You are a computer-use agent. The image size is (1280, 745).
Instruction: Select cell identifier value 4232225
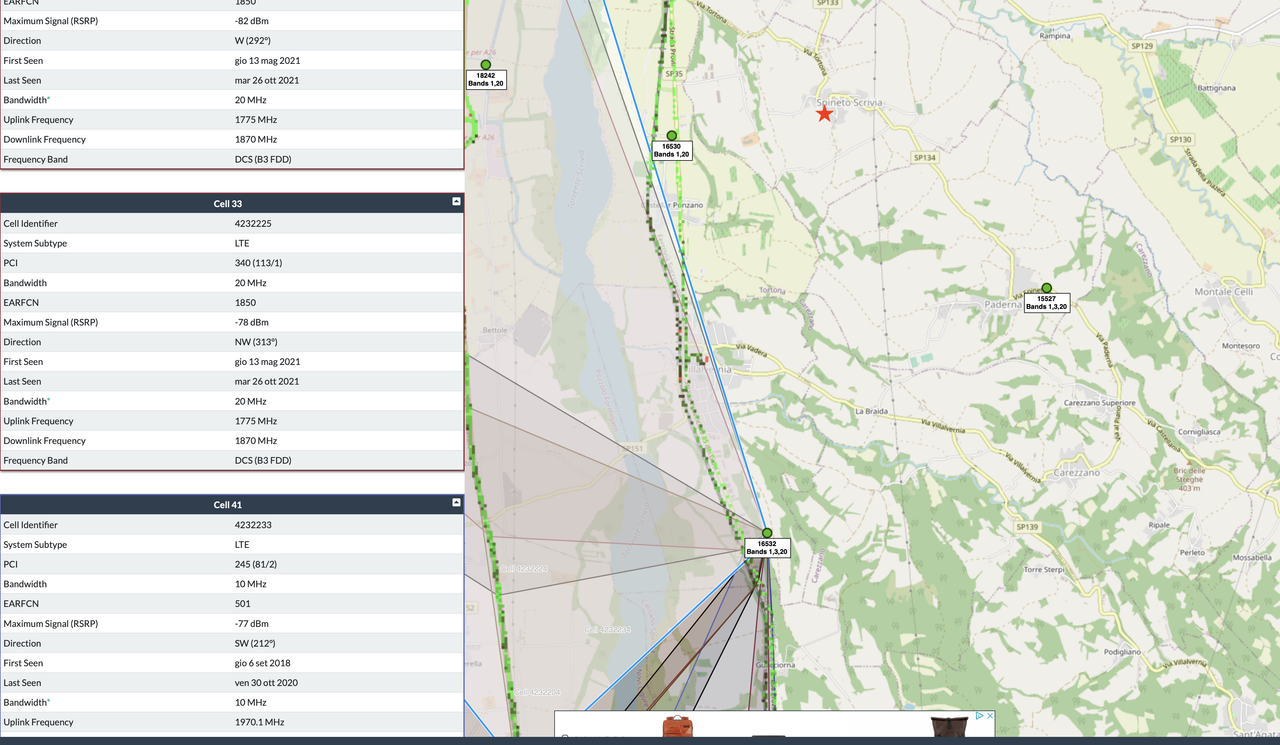click(253, 224)
